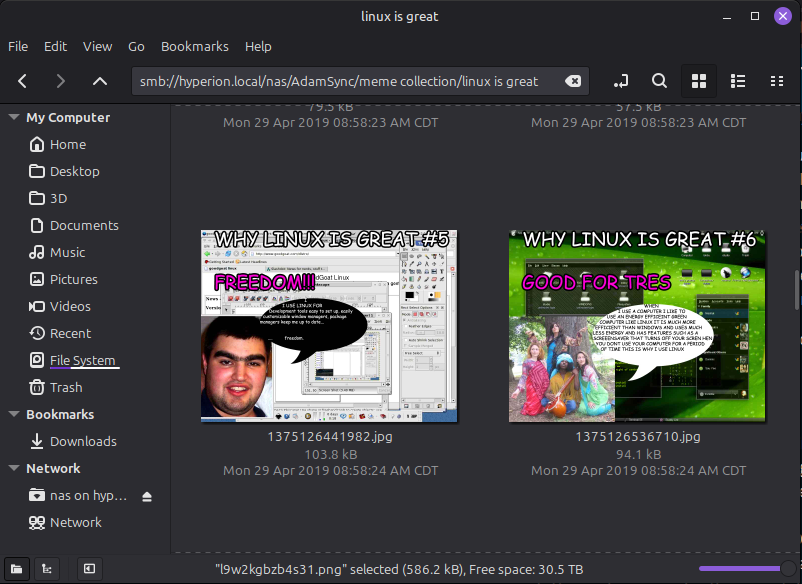Show tree view in sidebar
Image resolution: width=802 pixels, height=584 pixels.
46,569
